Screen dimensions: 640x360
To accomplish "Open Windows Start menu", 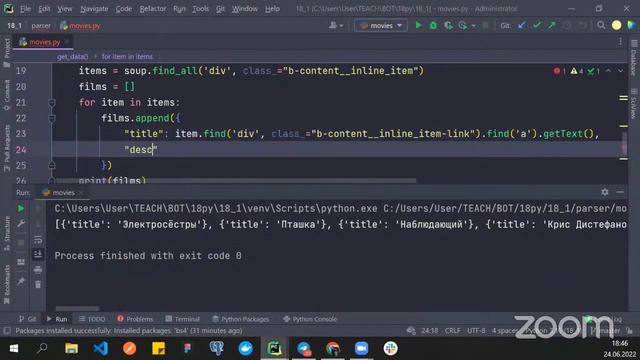I will 13,348.
